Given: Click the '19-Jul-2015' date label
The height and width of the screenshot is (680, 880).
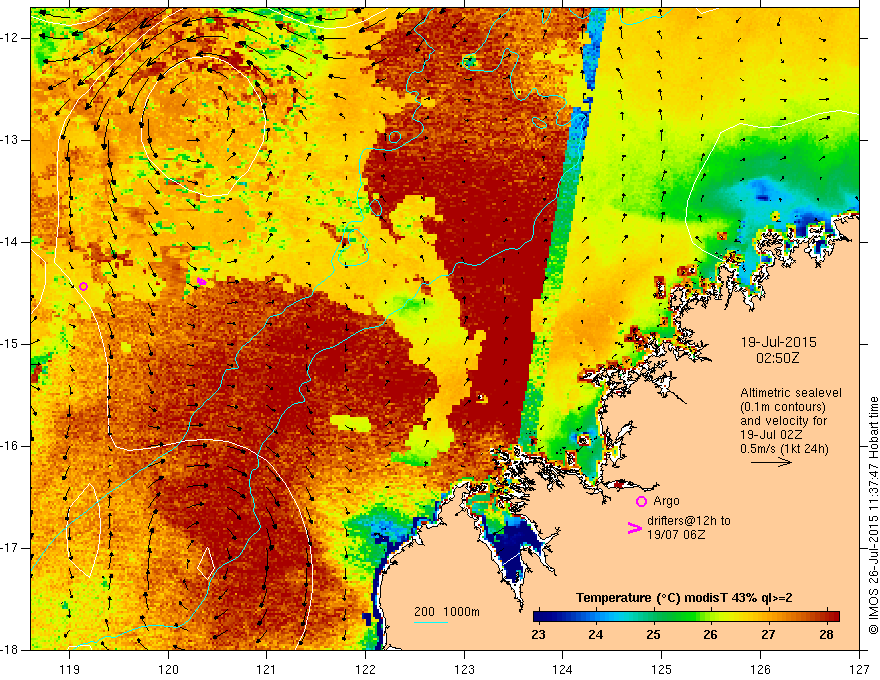Looking at the screenshot, I should 778,342.
